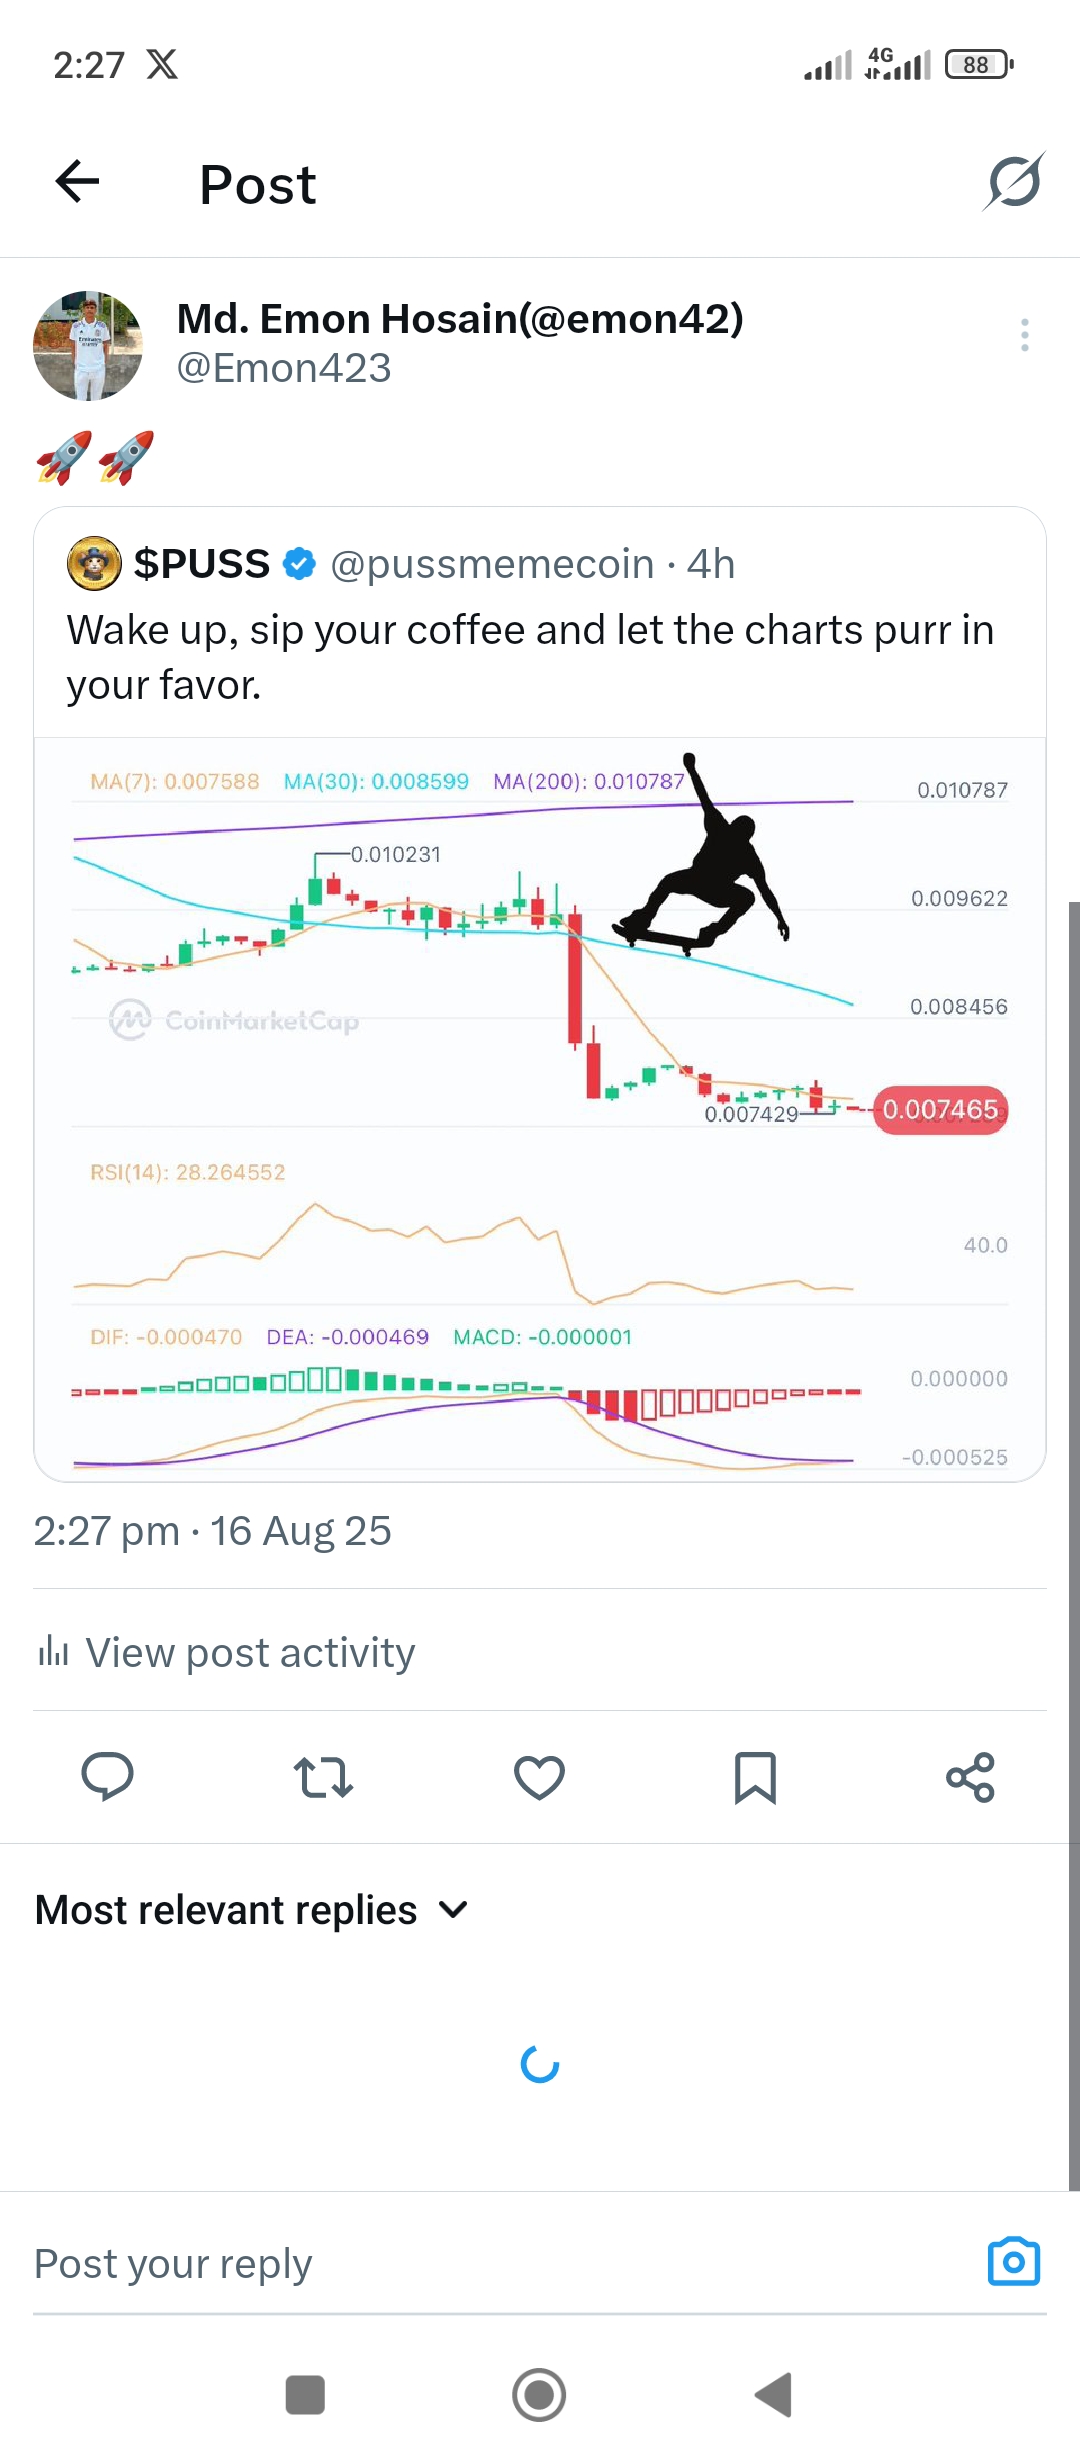Image resolution: width=1080 pixels, height=2460 pixels.
Task: Tap the Android recent apps square
Action: point(305,2395)
